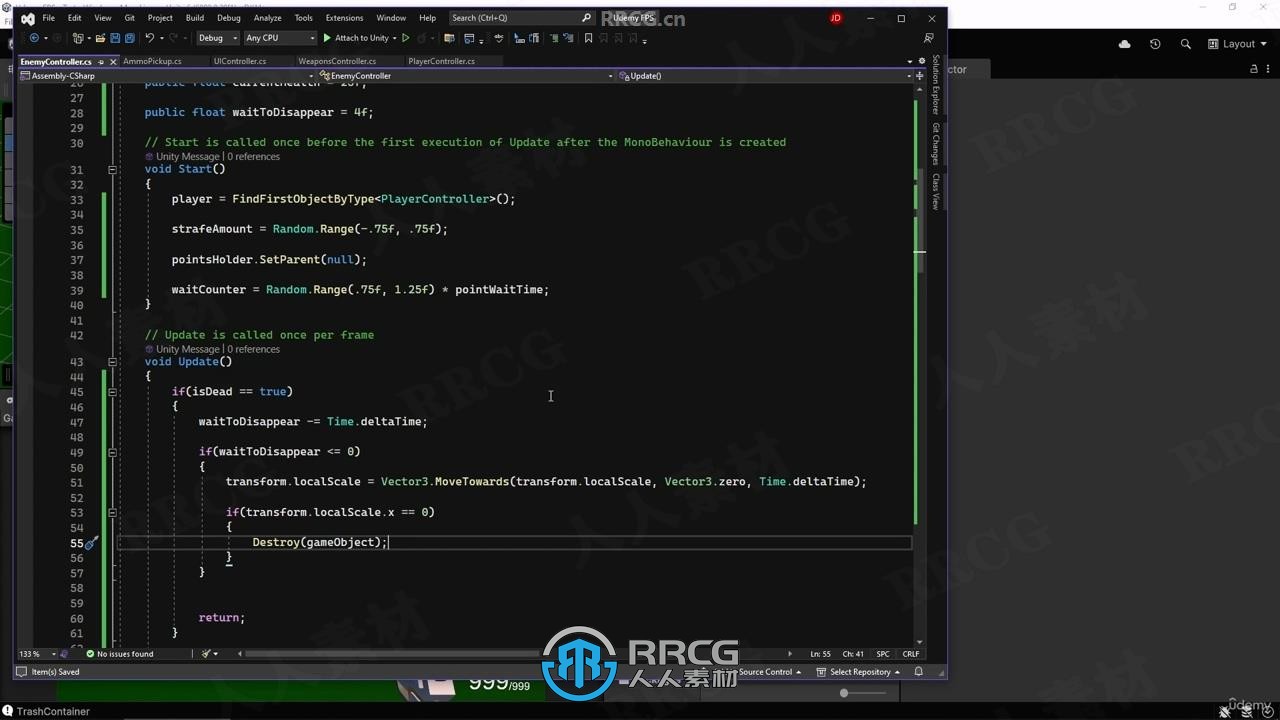1280x720 pixels.
Task: Click the error icon beside TrashContainer
Action: tap(8, 711)
